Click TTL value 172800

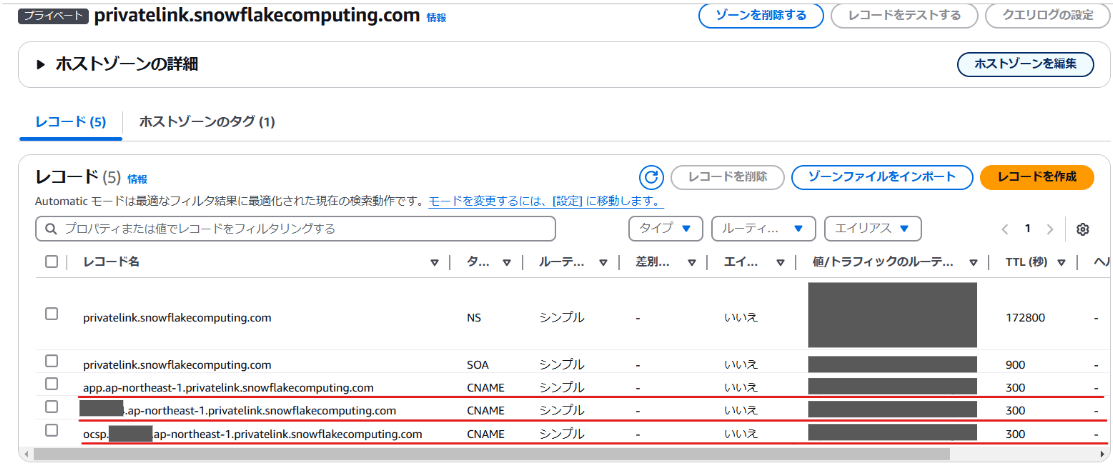click(x=1026, y=317)
